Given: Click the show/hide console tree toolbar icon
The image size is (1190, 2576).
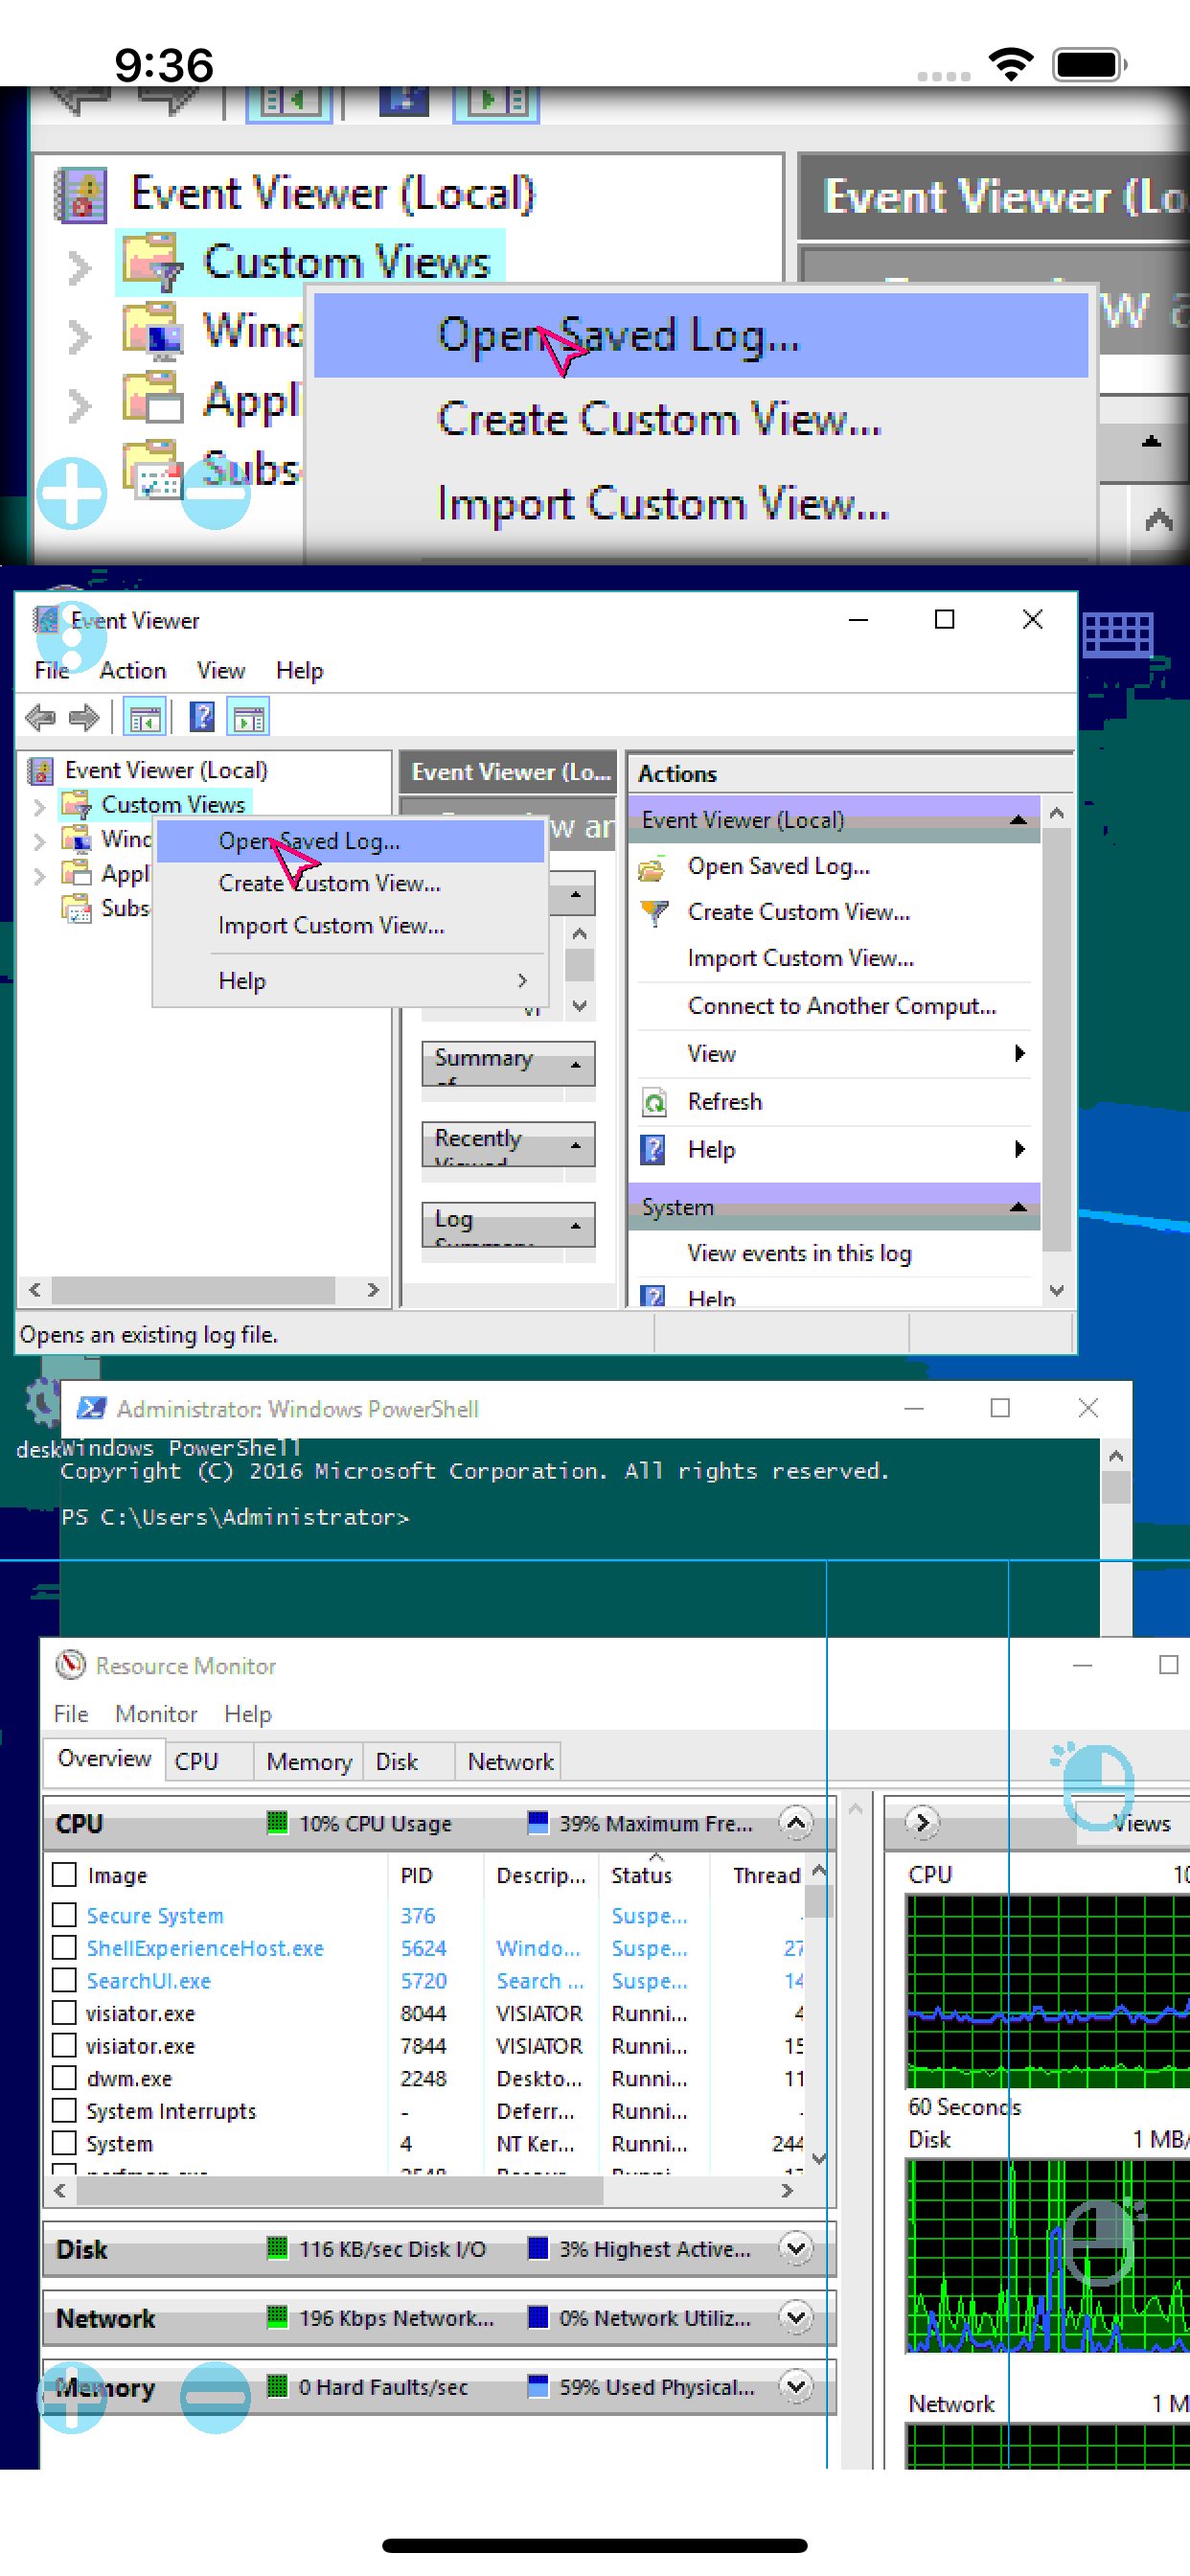Looking at the screenshot, I should point(144,717).
